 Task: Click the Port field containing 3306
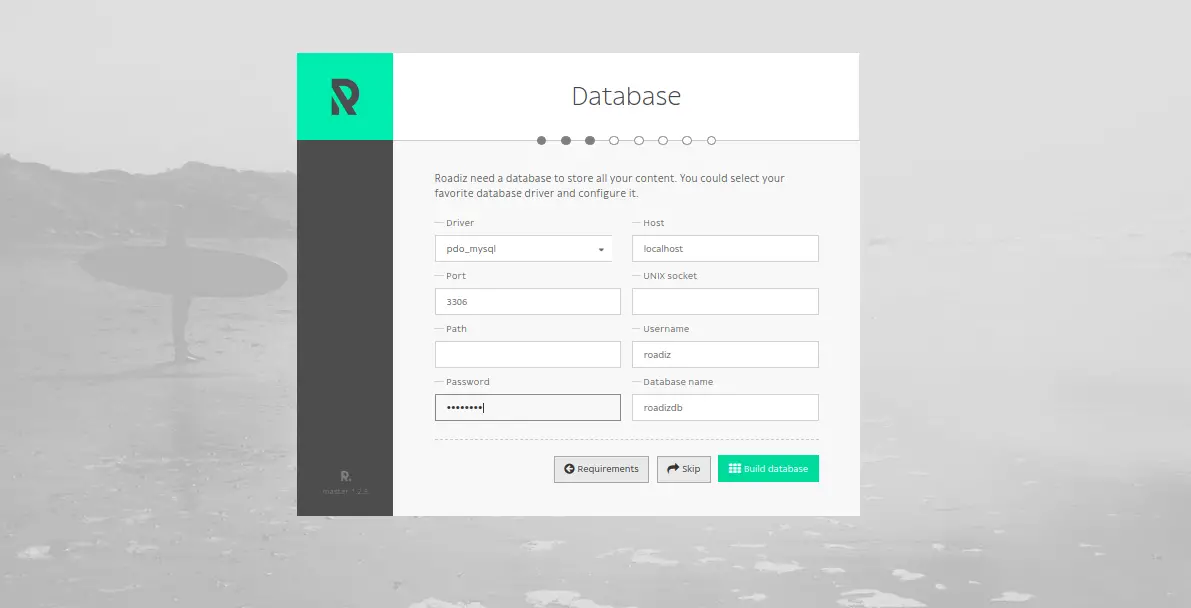click(528, 302)
